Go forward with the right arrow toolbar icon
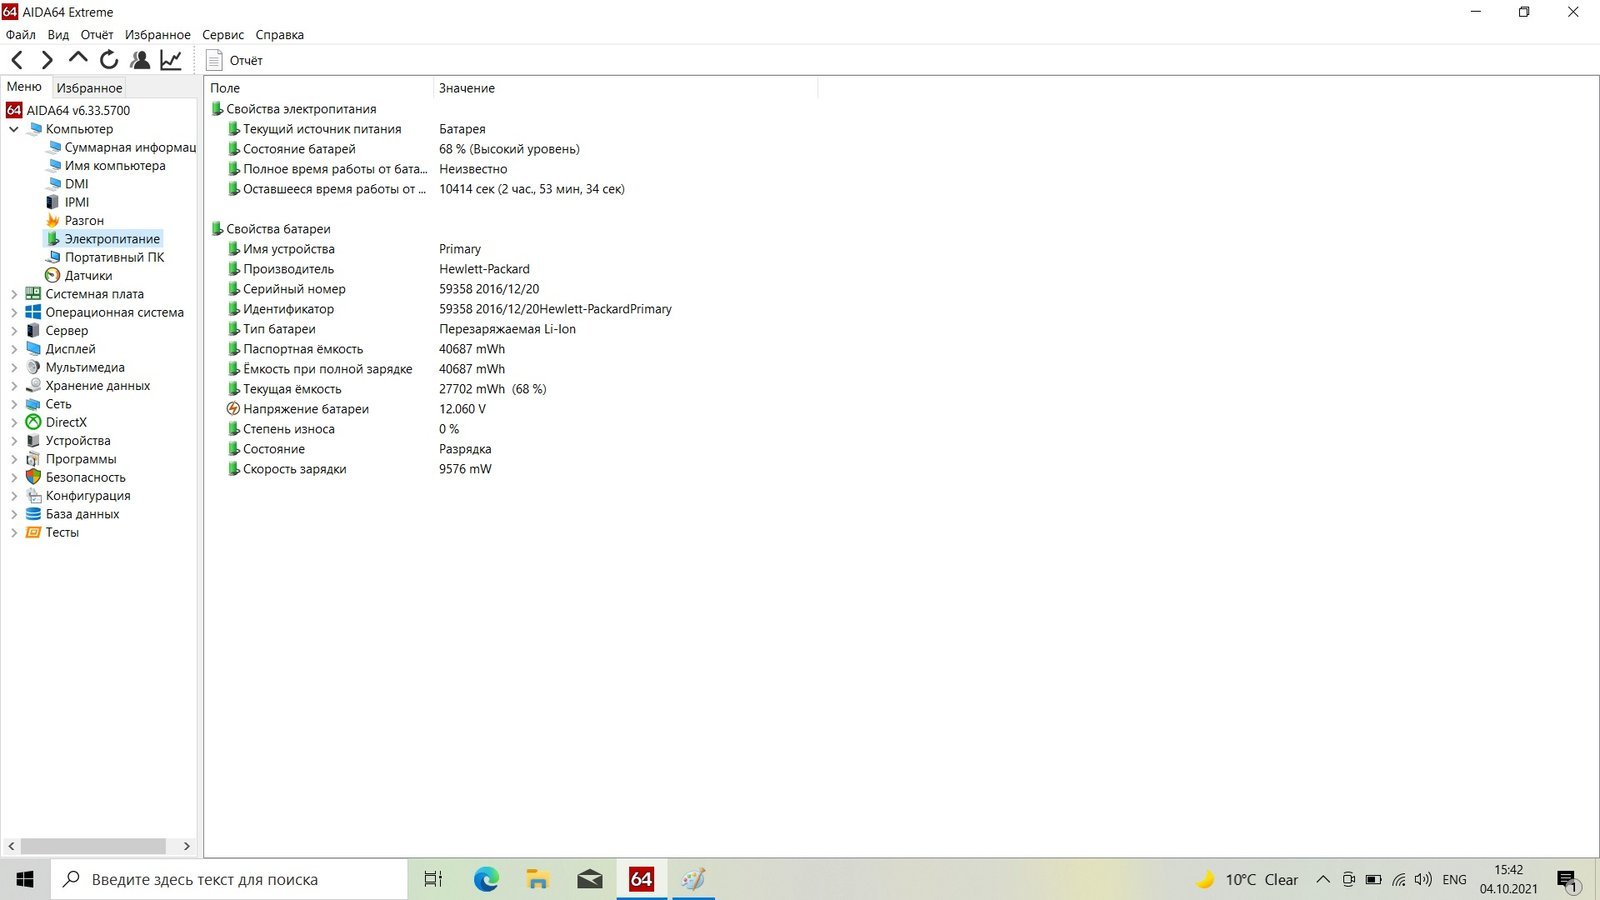Screen dimensions: 1600x900 [47, 61]
